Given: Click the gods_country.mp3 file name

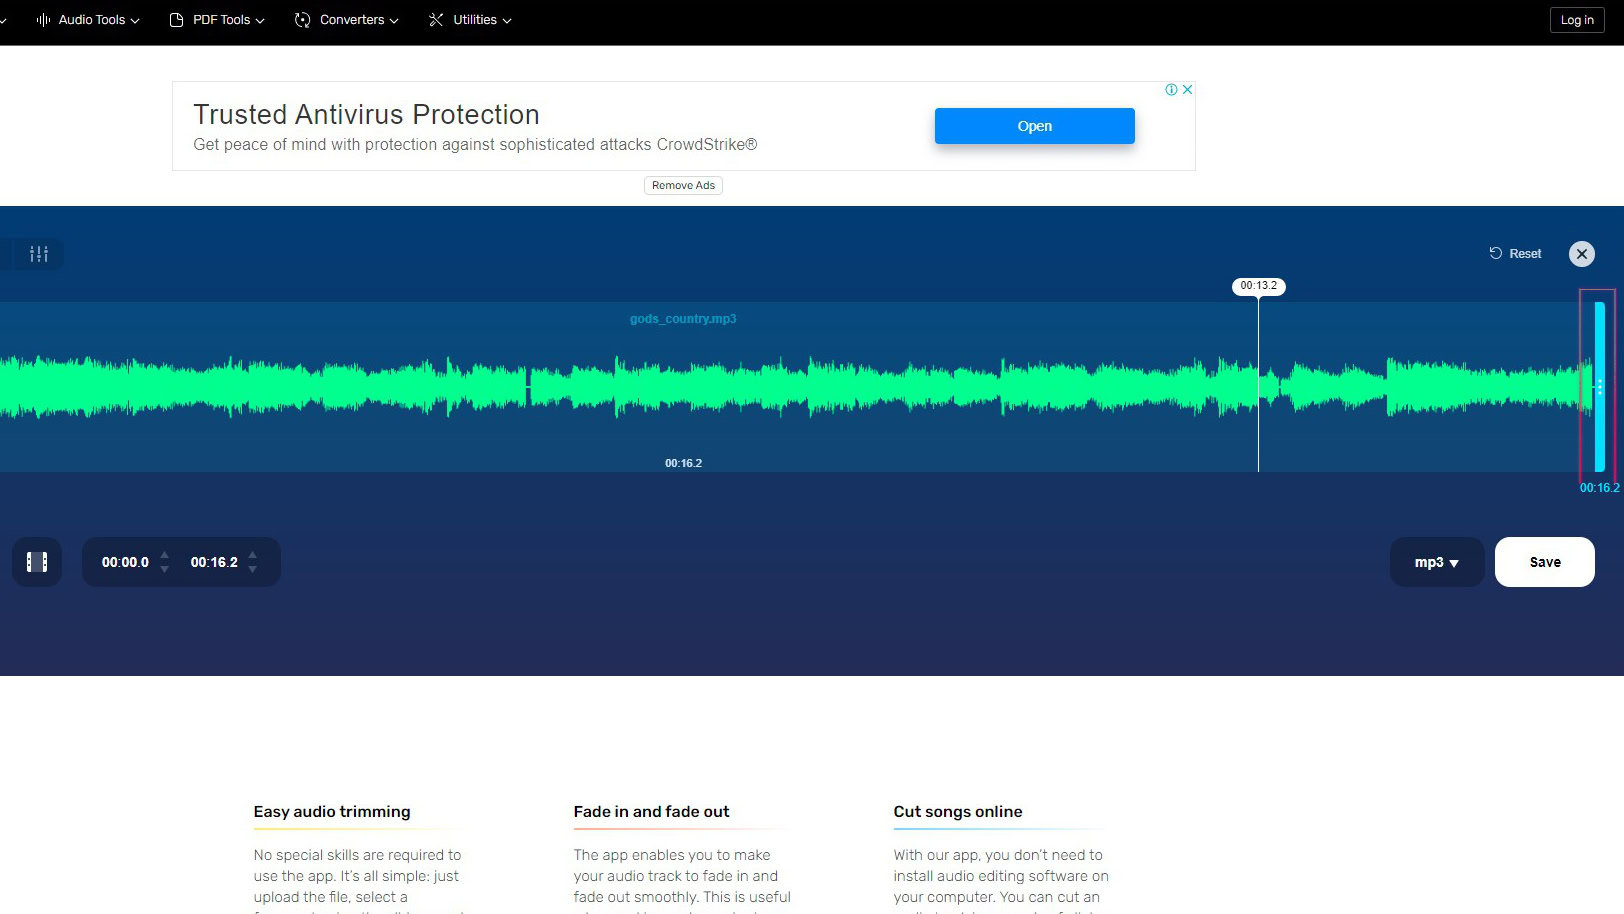Looking at the screenshot, I should tap(683, 319).
